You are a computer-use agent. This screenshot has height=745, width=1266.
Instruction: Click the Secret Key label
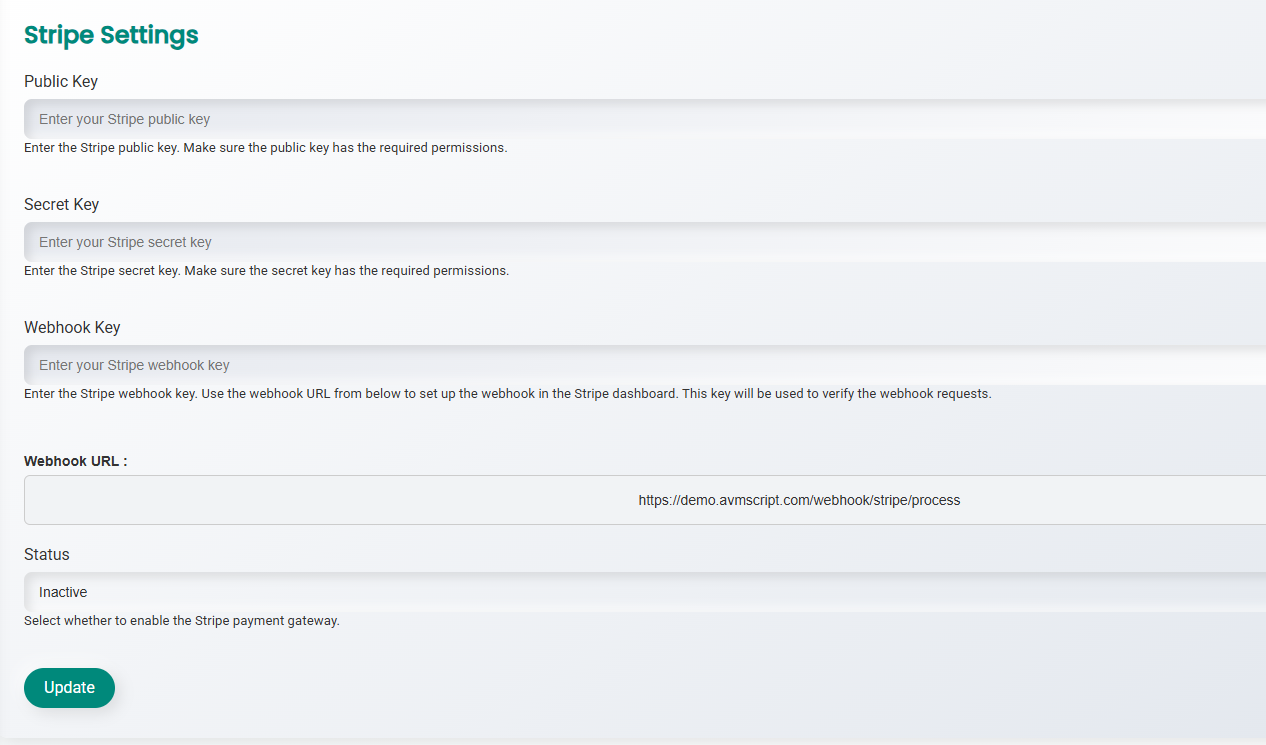(x=61, y=204)
